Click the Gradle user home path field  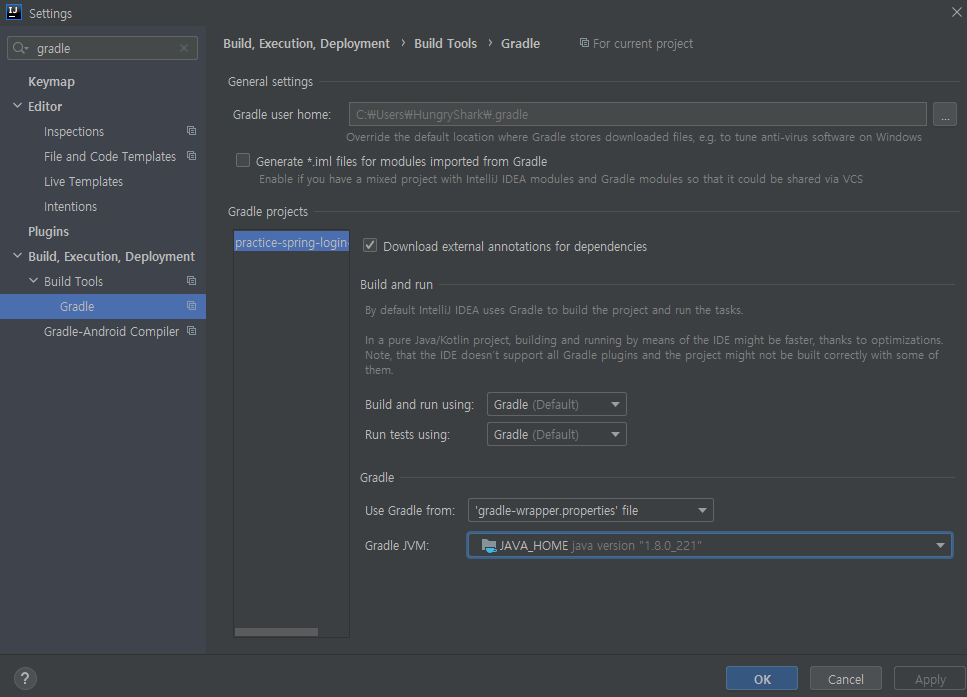pyautogui.click(x=638, y=114)
